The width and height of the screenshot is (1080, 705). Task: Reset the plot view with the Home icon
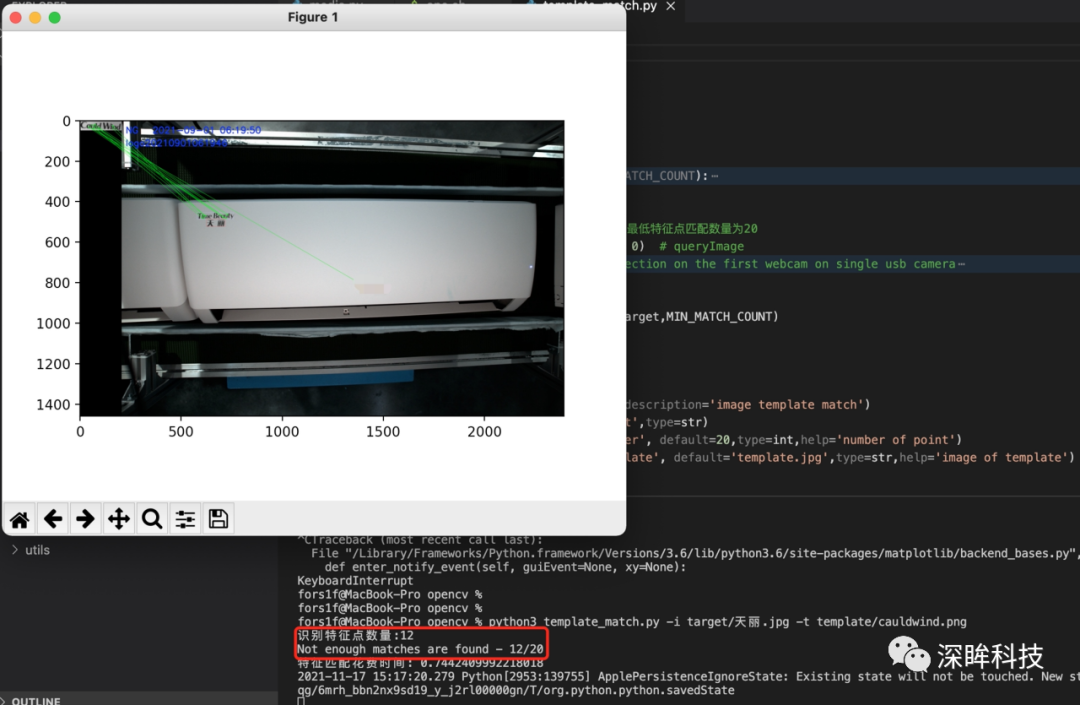click(19, 519)
